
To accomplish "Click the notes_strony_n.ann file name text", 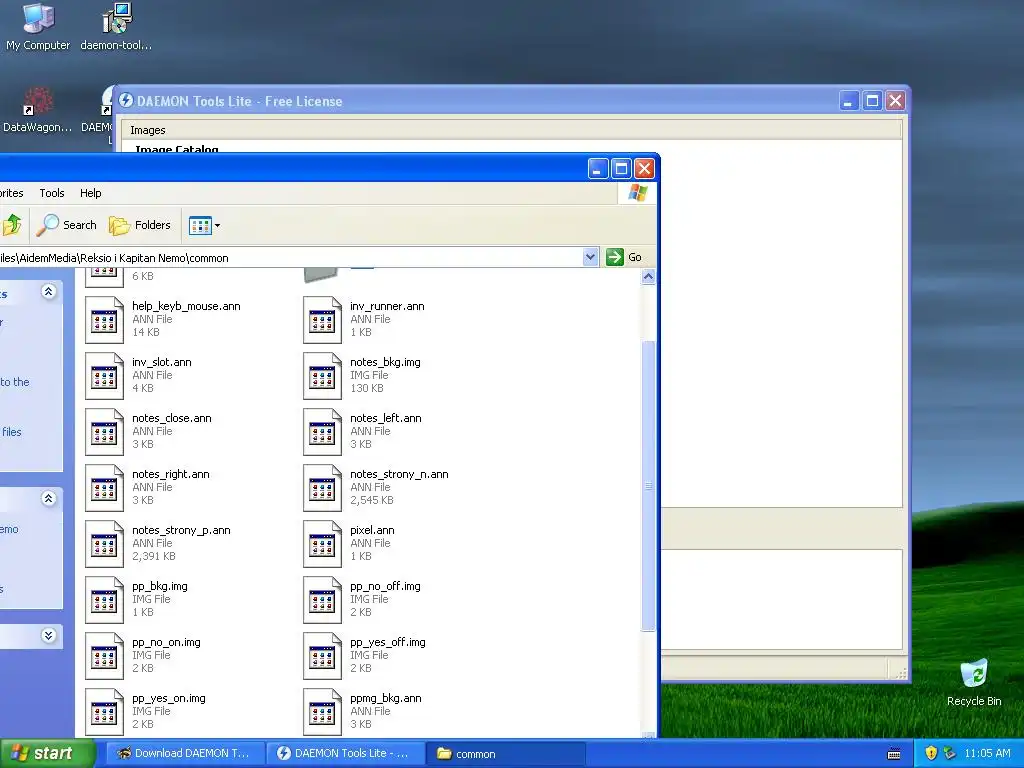I will pos(399,474).
